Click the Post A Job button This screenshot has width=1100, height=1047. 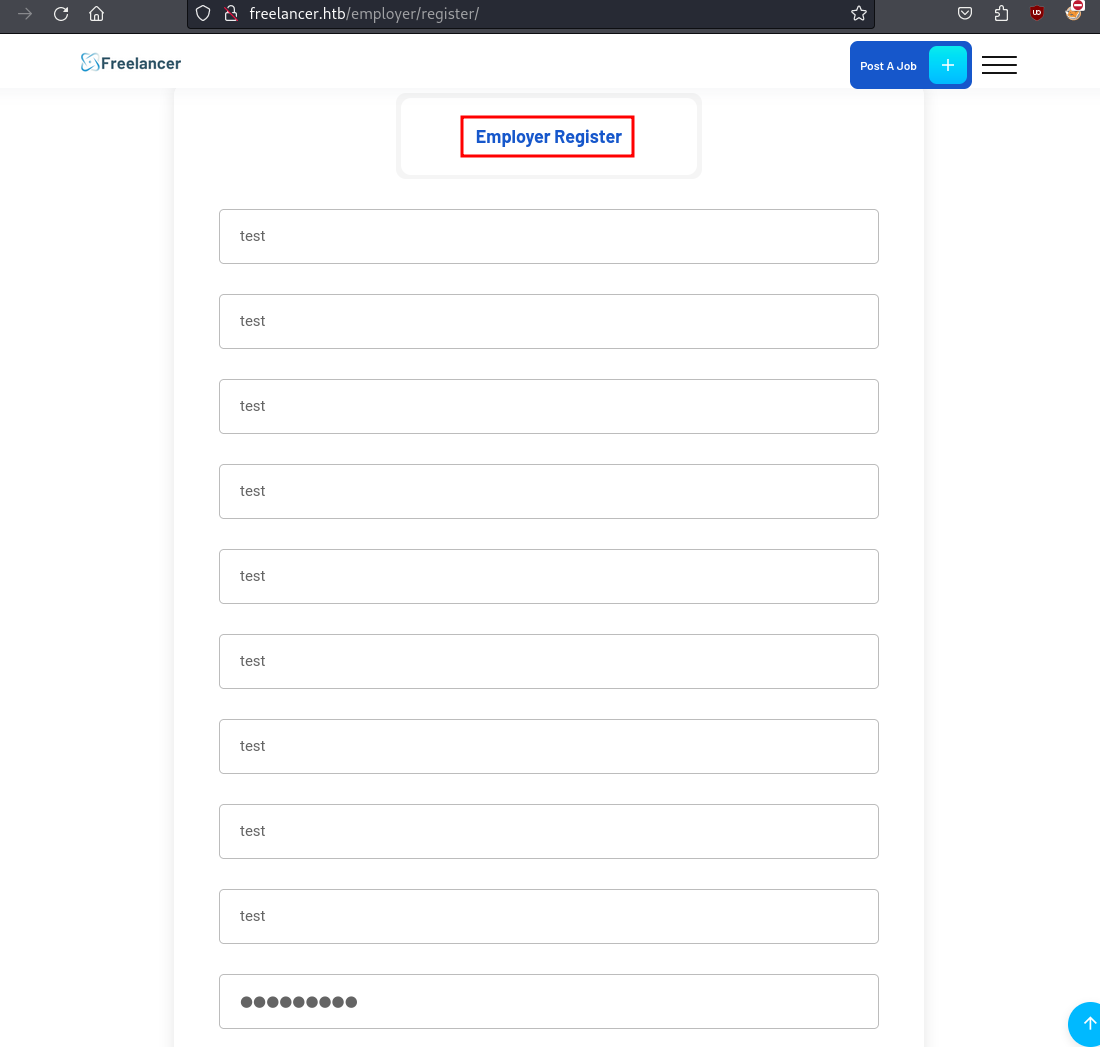888,66
